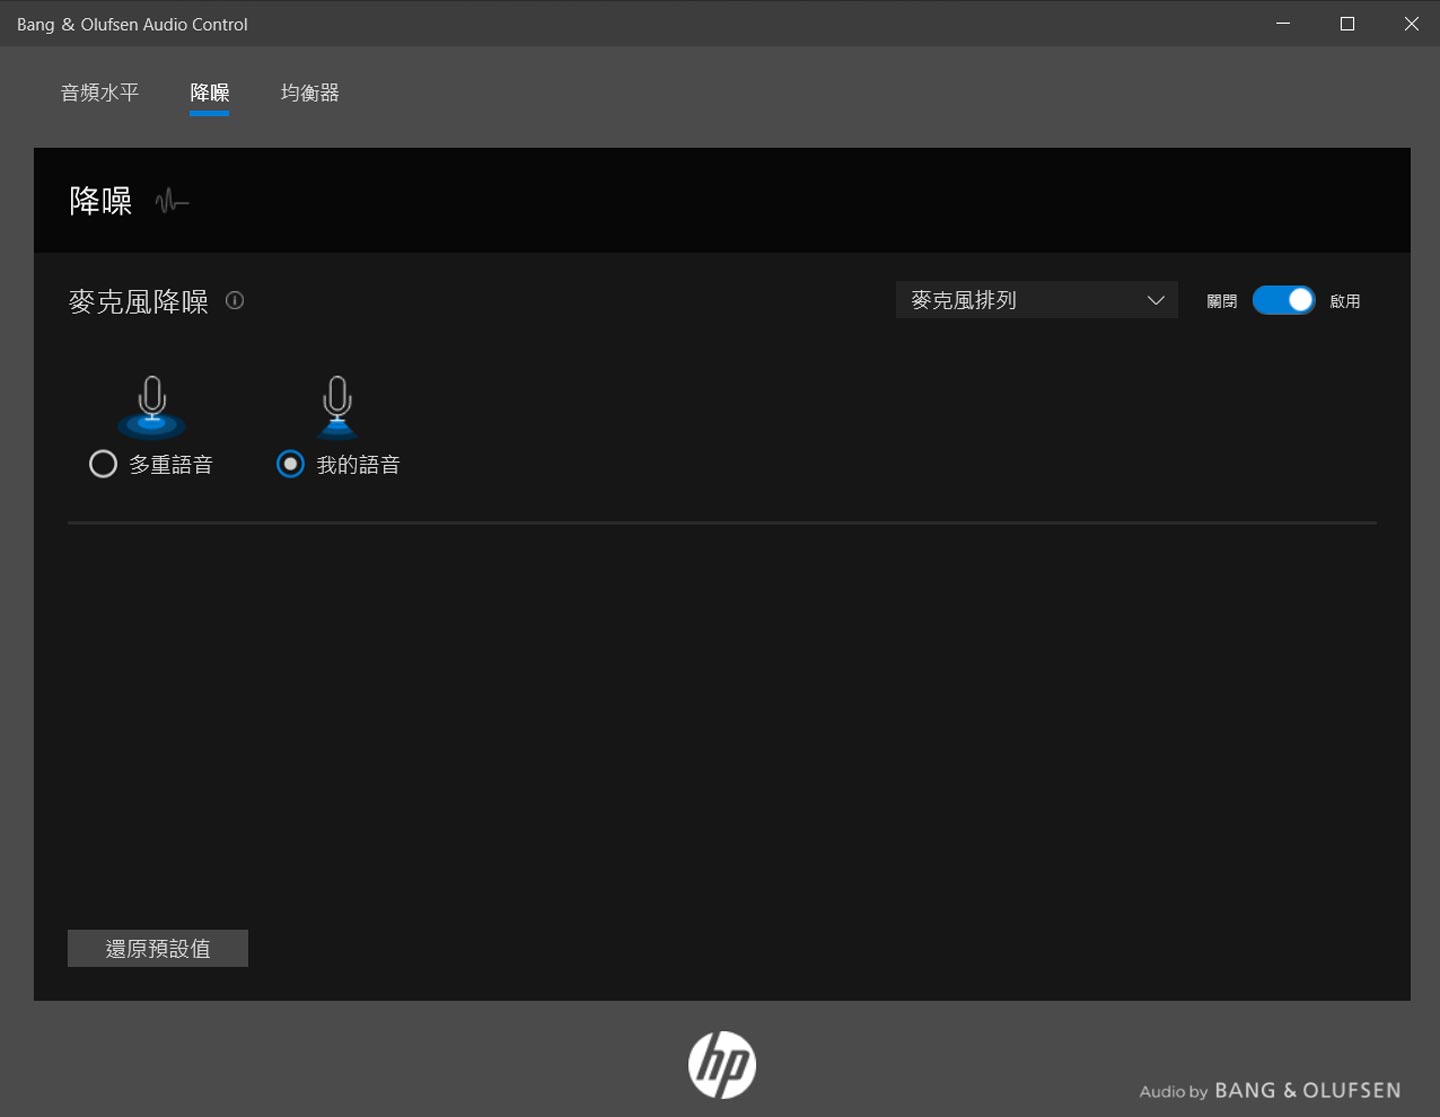
Task: Select the 多重語音 radio button
Action: (x=103, y=464)
